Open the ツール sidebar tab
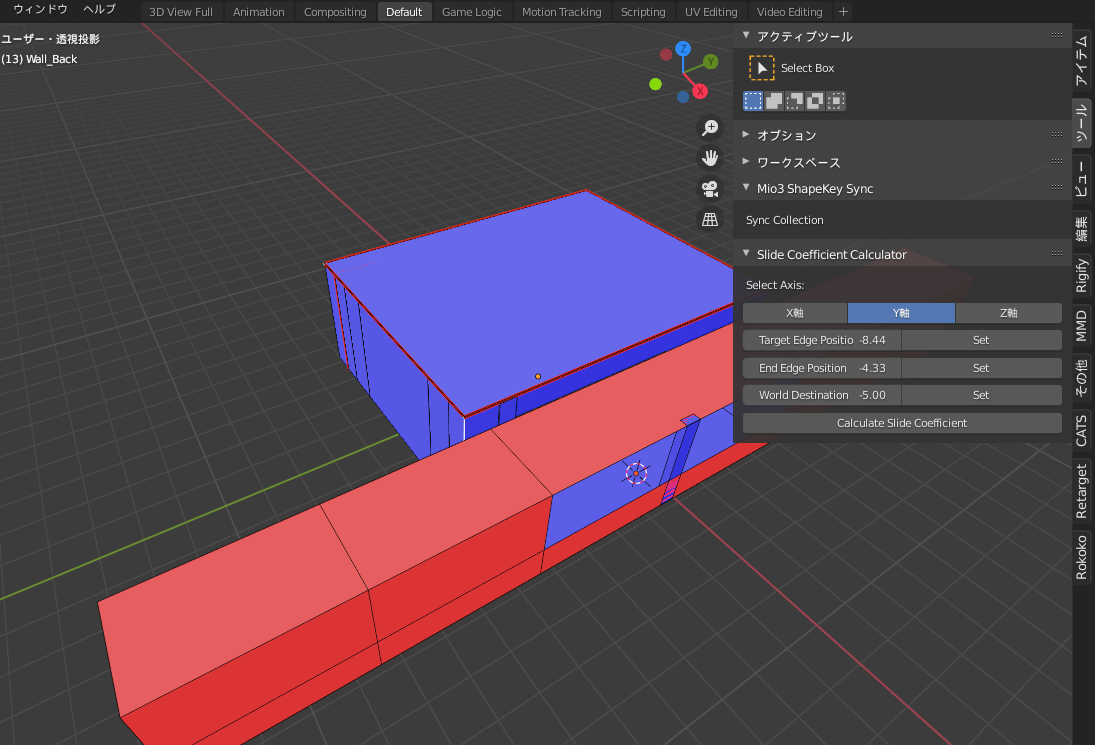 [1082, 123]
